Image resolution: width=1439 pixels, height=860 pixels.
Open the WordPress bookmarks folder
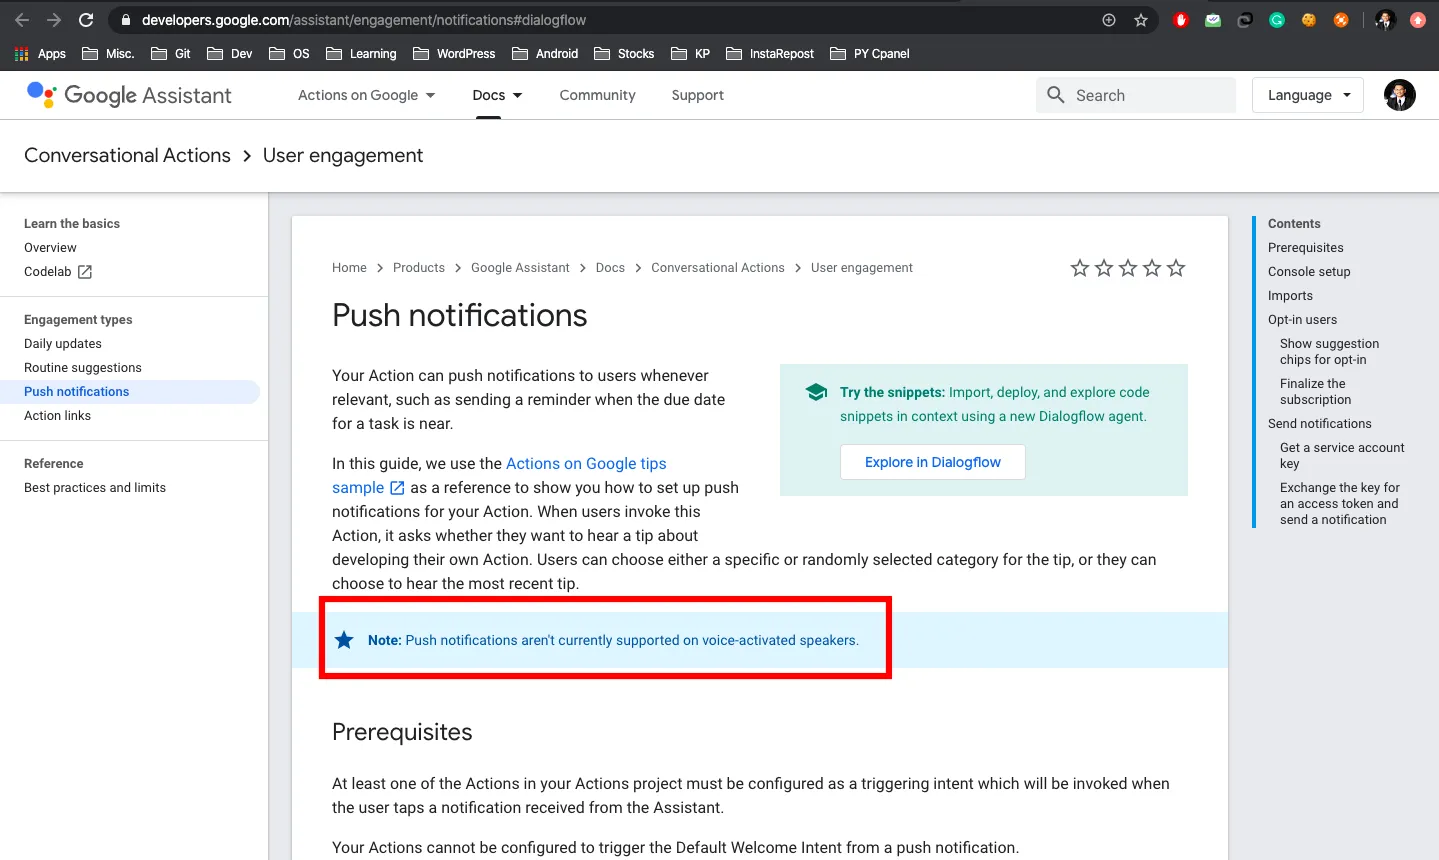[454, 54]
